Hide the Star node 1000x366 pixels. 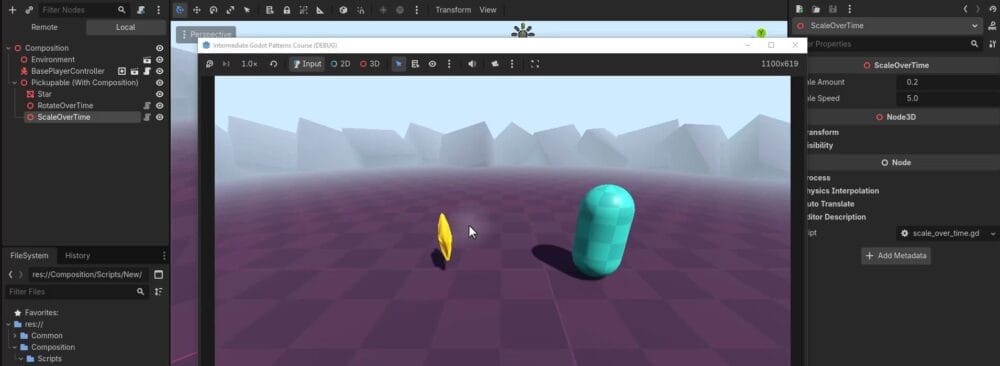pos(159,94)
